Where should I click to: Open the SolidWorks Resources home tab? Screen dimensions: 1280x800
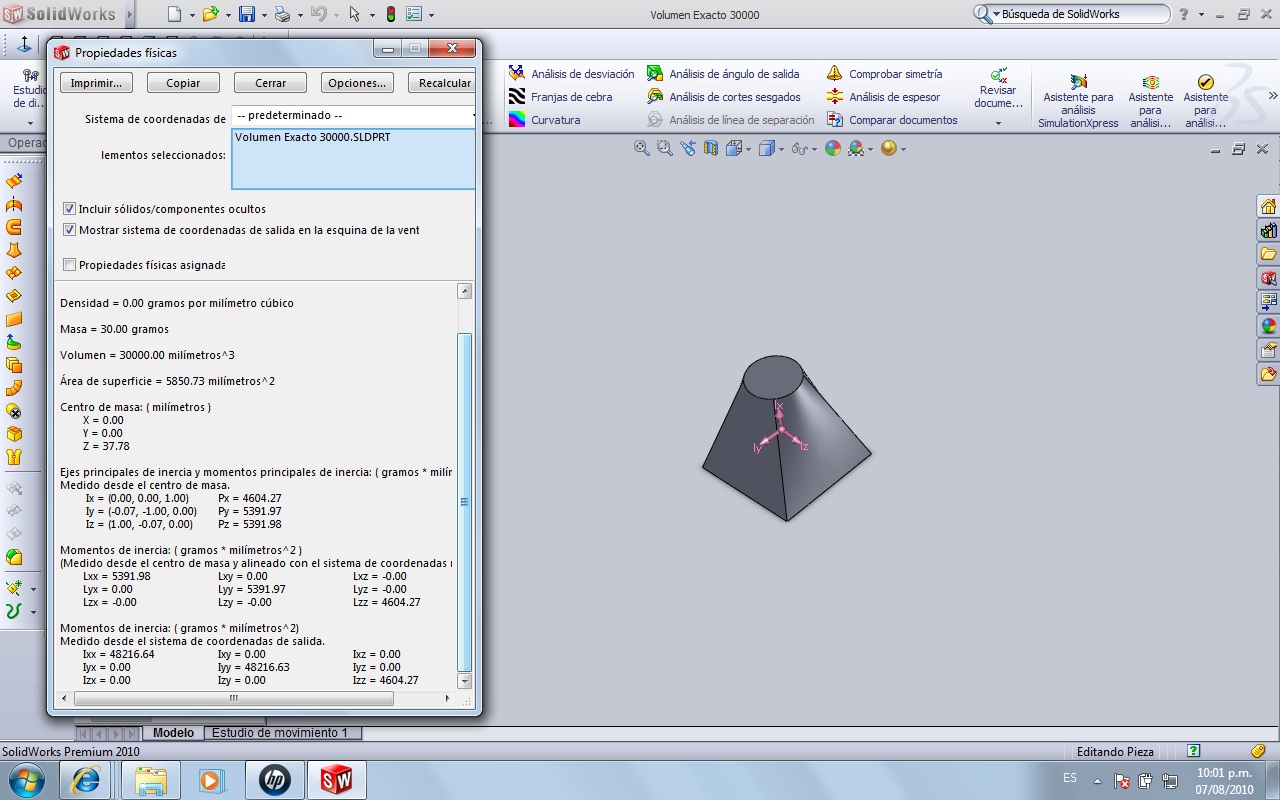pyautogui.click(x=1268, y=206)
